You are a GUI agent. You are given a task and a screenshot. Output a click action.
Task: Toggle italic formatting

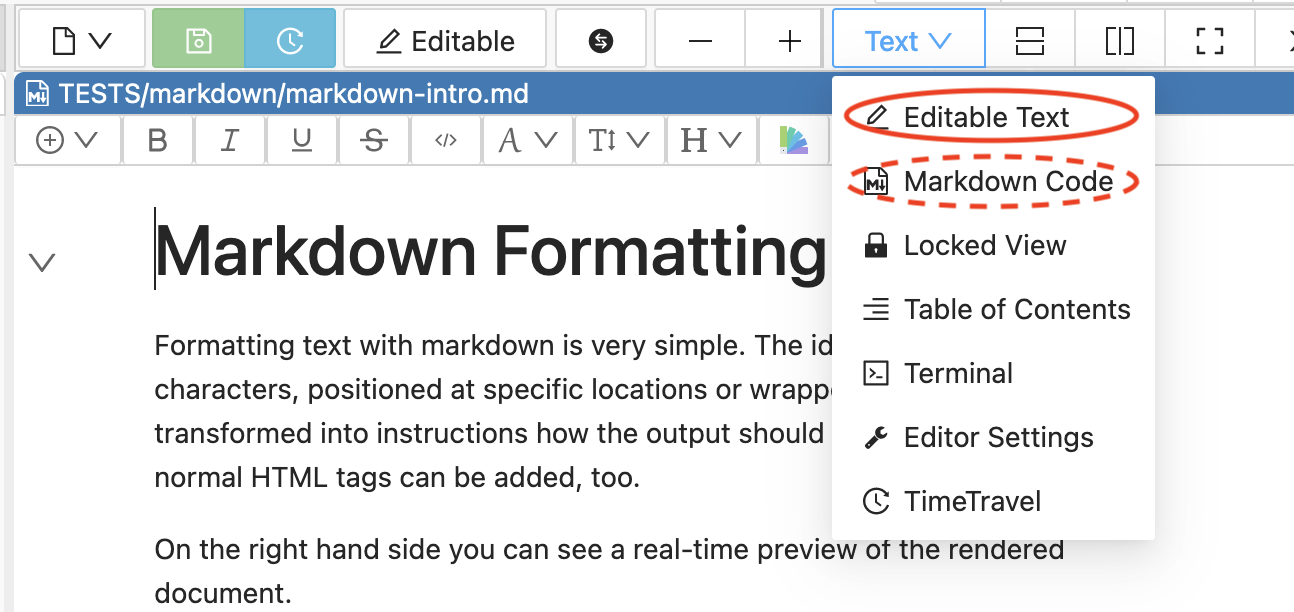coord(229,141)
